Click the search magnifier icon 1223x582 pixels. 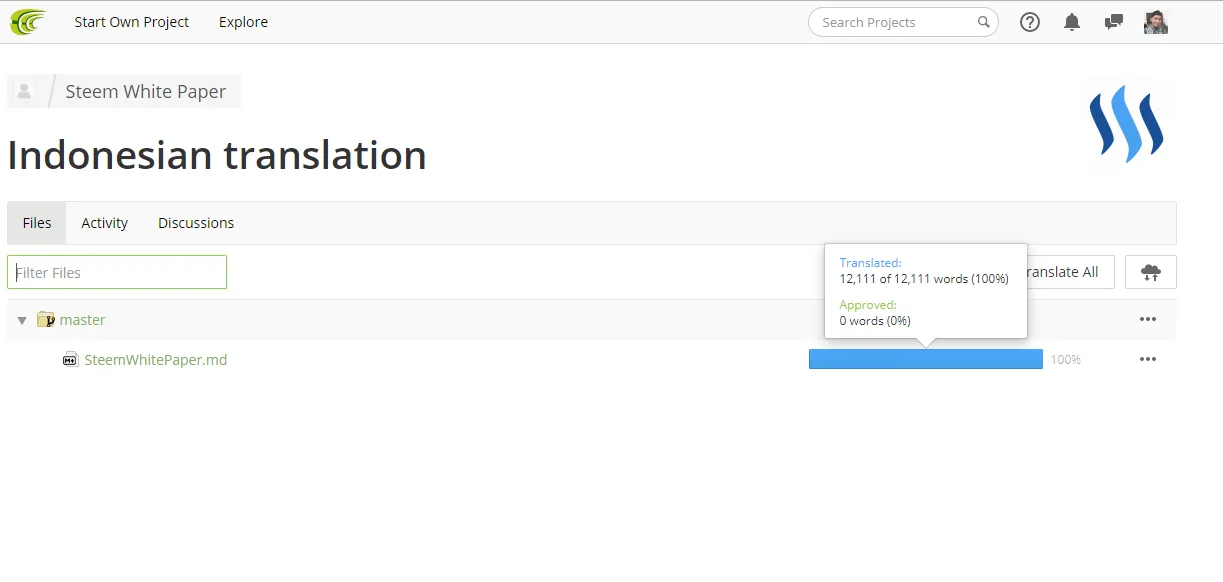pos(984,22)
